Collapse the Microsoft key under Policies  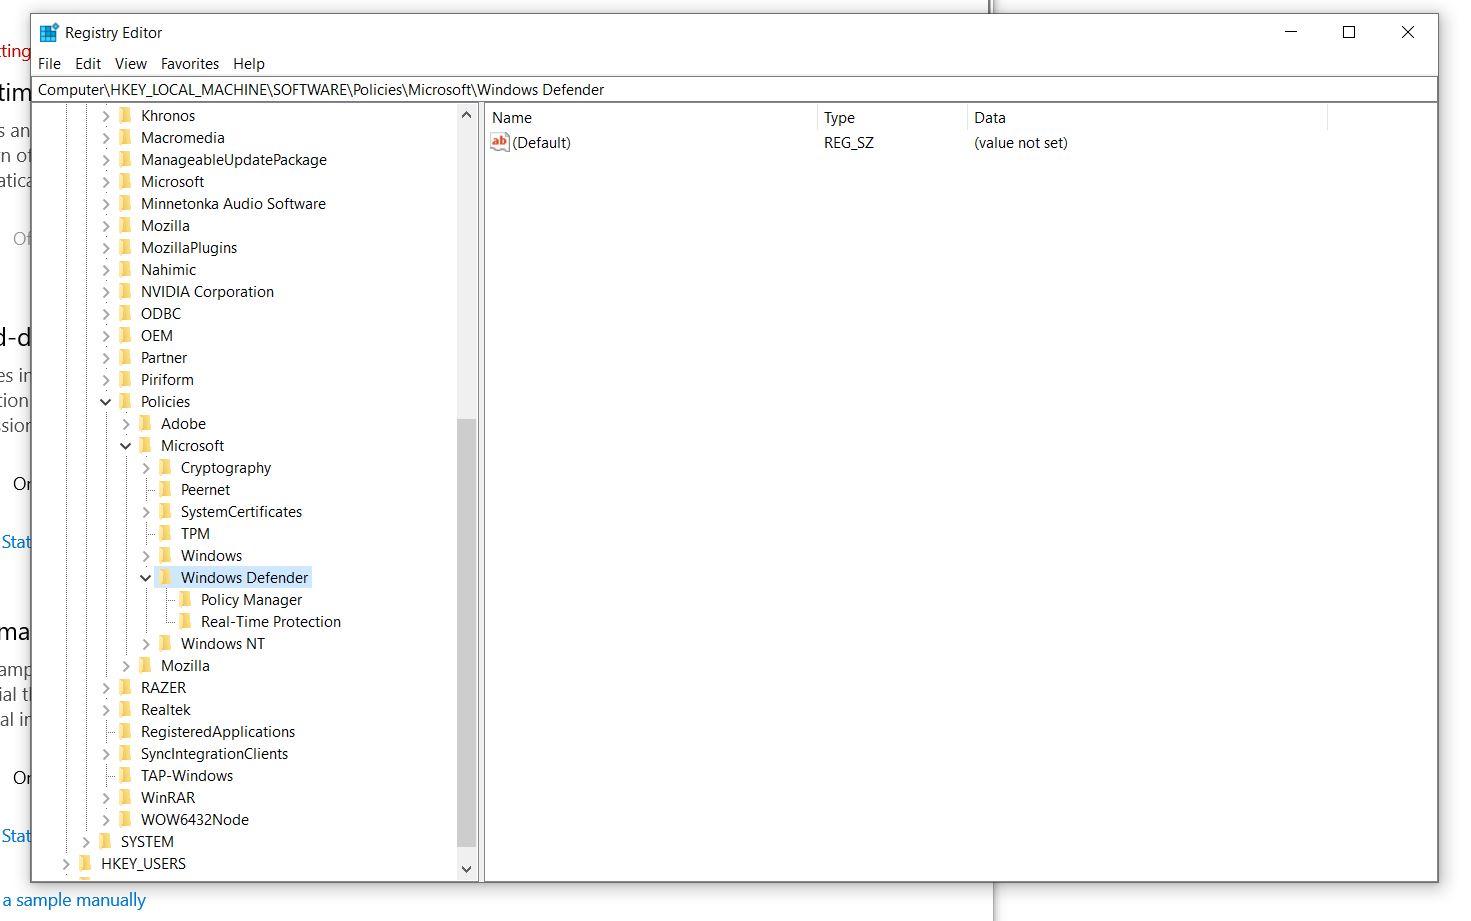126,445
